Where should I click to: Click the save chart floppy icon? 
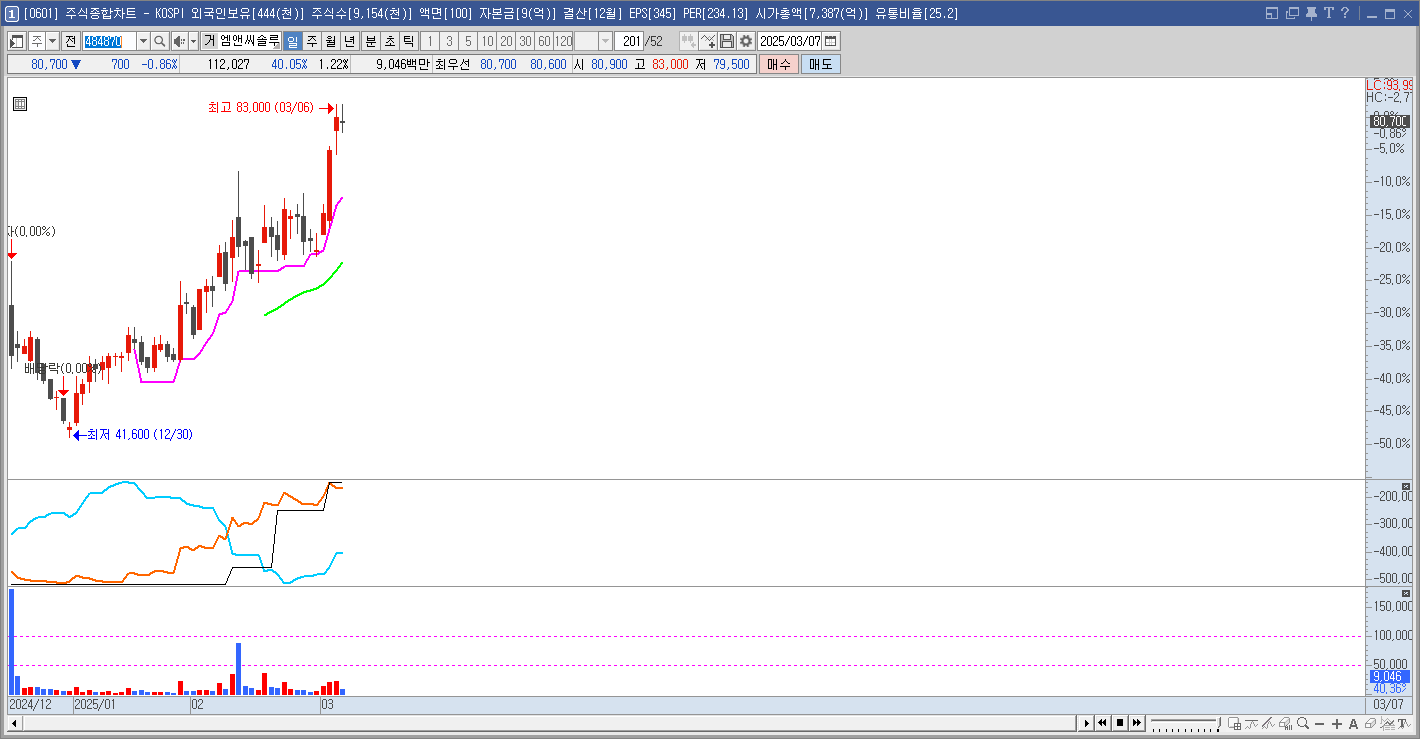point(727,41)
